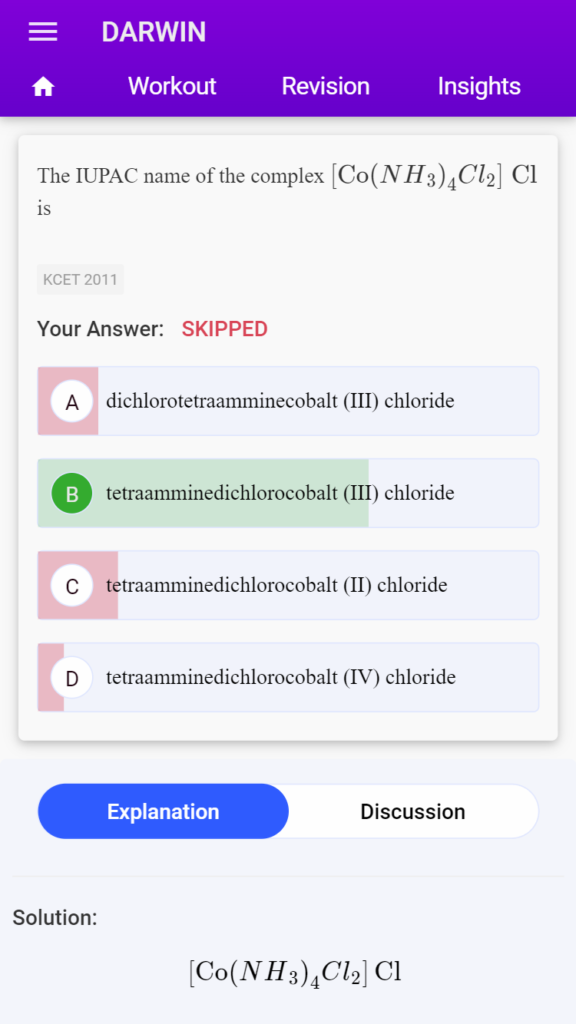
Task: Go to the home icon
Action: point(43,87)
